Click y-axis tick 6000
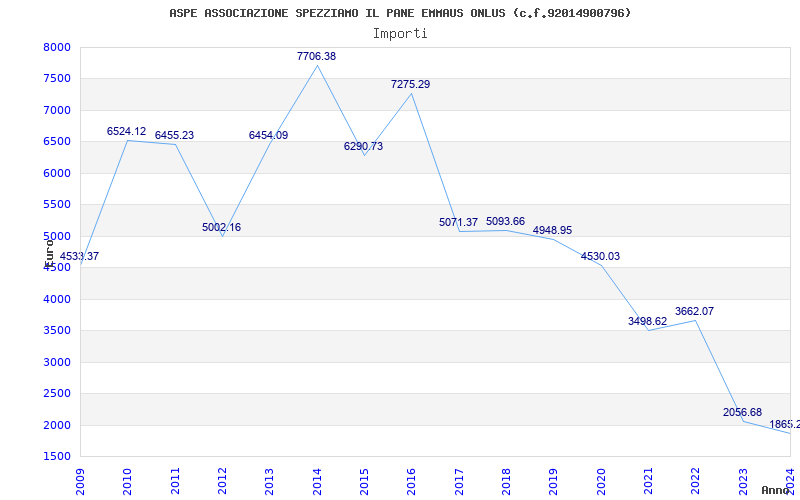The width and height of the screenshot is (800, 500). tap(57, 173)
